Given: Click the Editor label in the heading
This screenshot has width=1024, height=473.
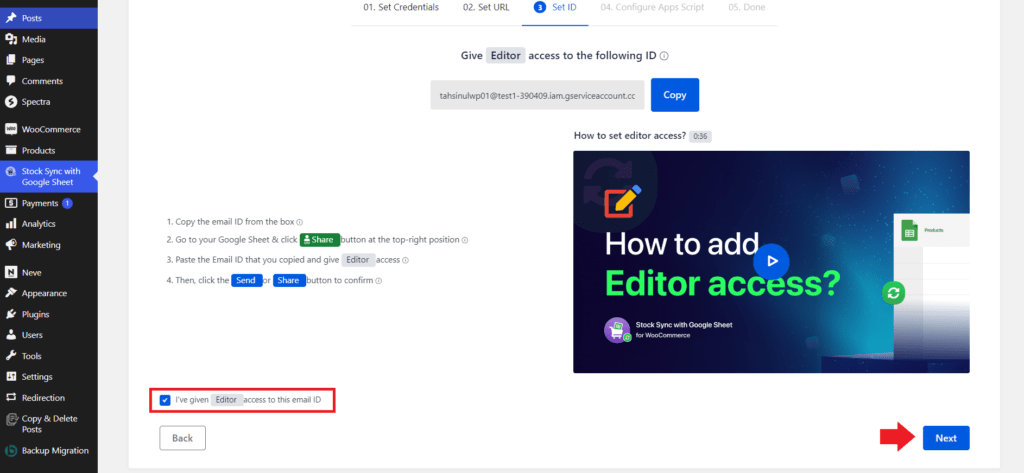Looking at the screenshot, I should pos(505,56).
